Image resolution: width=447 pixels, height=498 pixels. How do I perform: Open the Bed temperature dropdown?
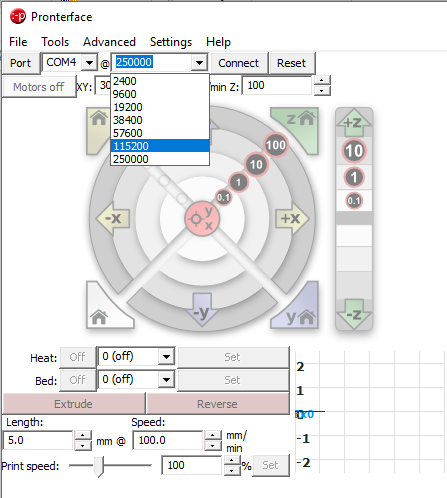(166, 379)
